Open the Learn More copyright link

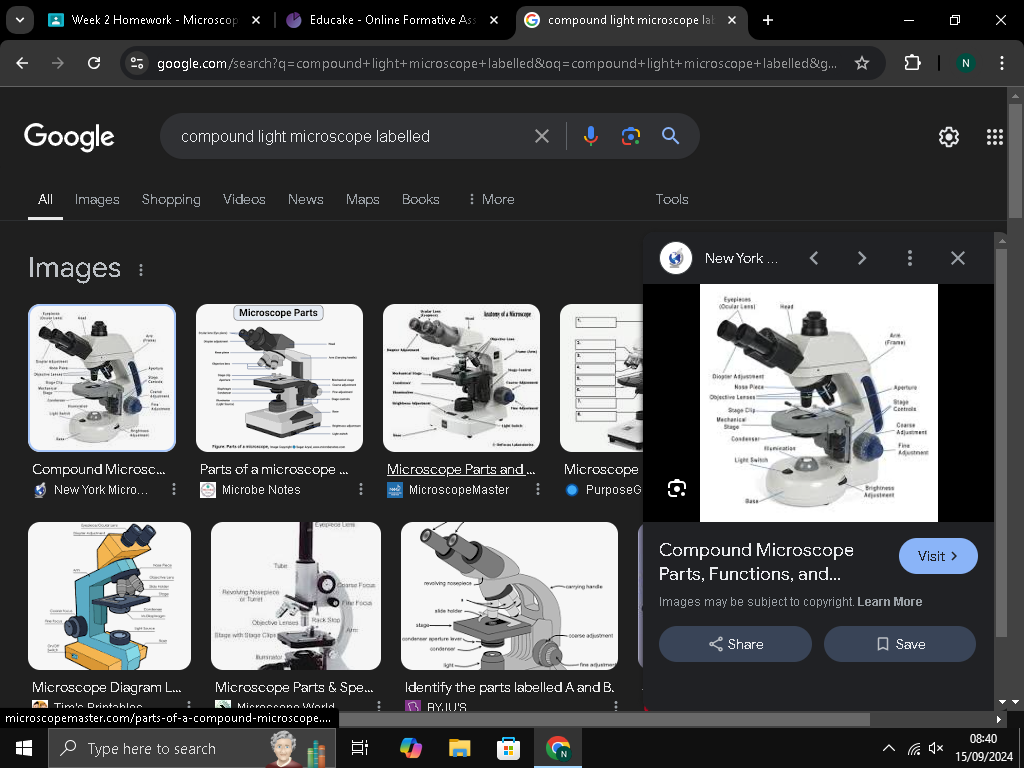889,601
